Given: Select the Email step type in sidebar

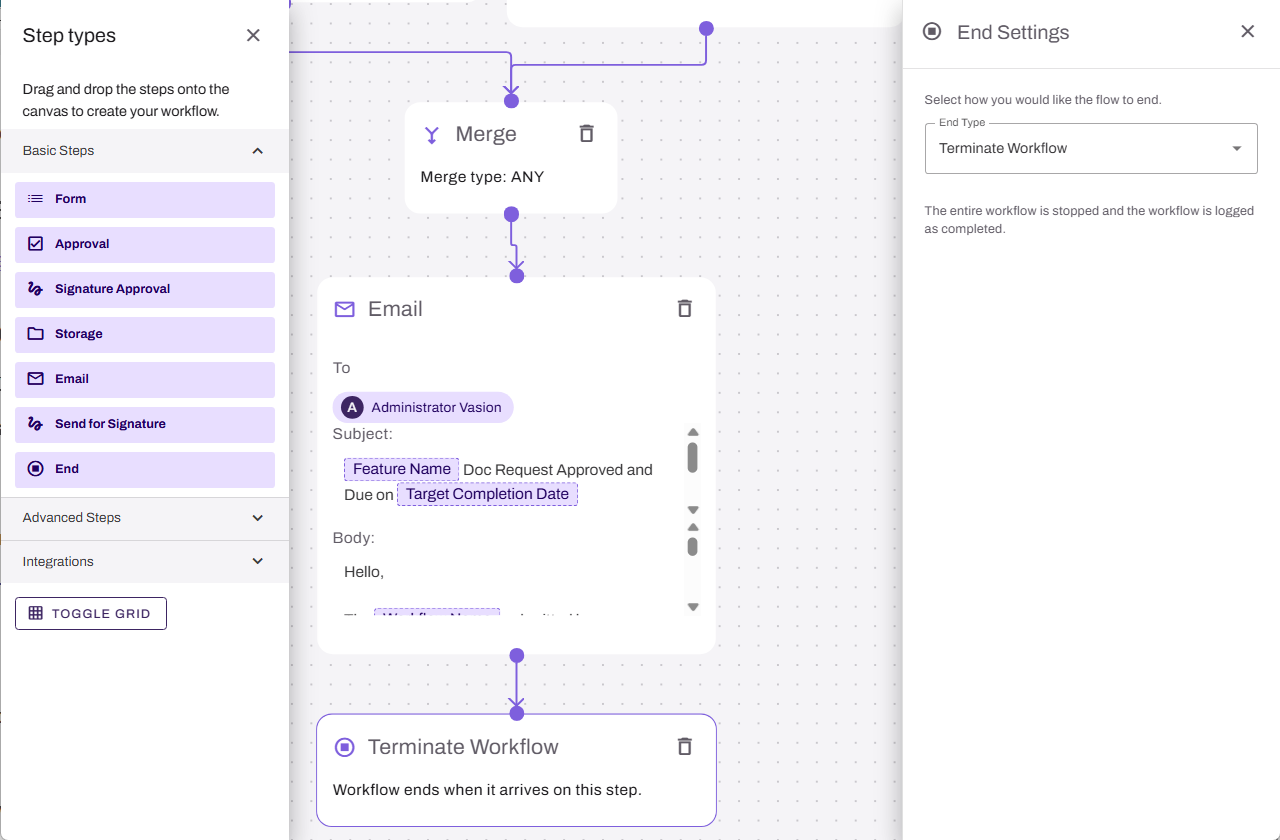Looking at the screenshot, I should pyautogui.click(x=145, y=379).
